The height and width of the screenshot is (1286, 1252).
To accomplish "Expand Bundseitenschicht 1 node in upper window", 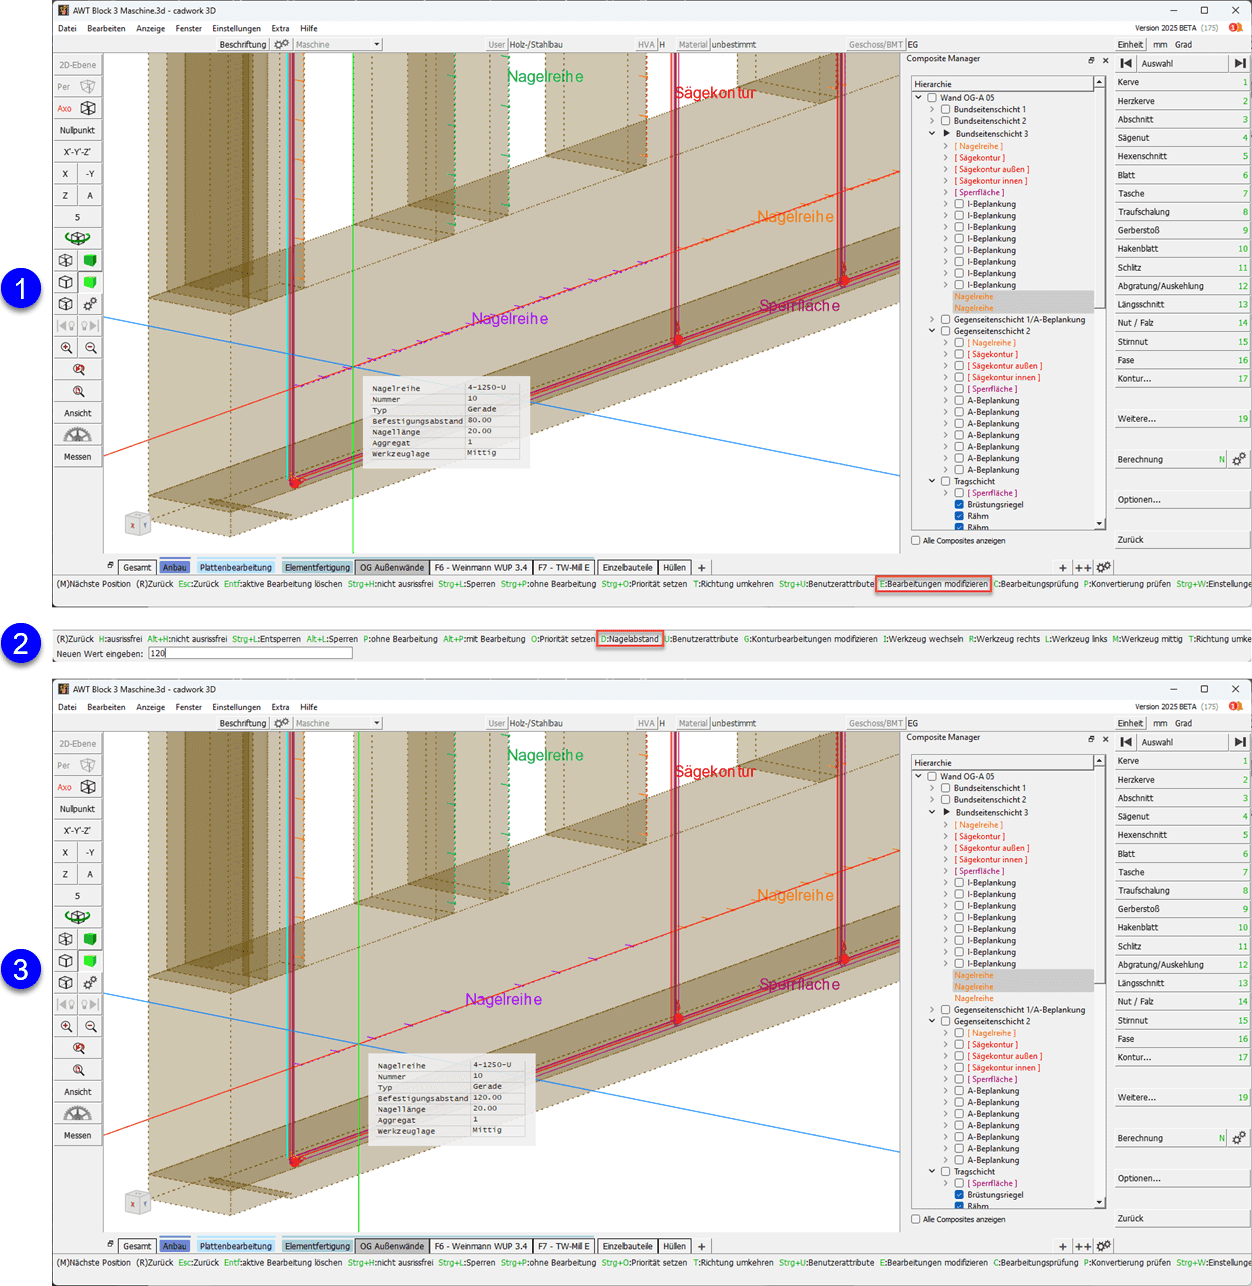I will [x=932, y=110].
